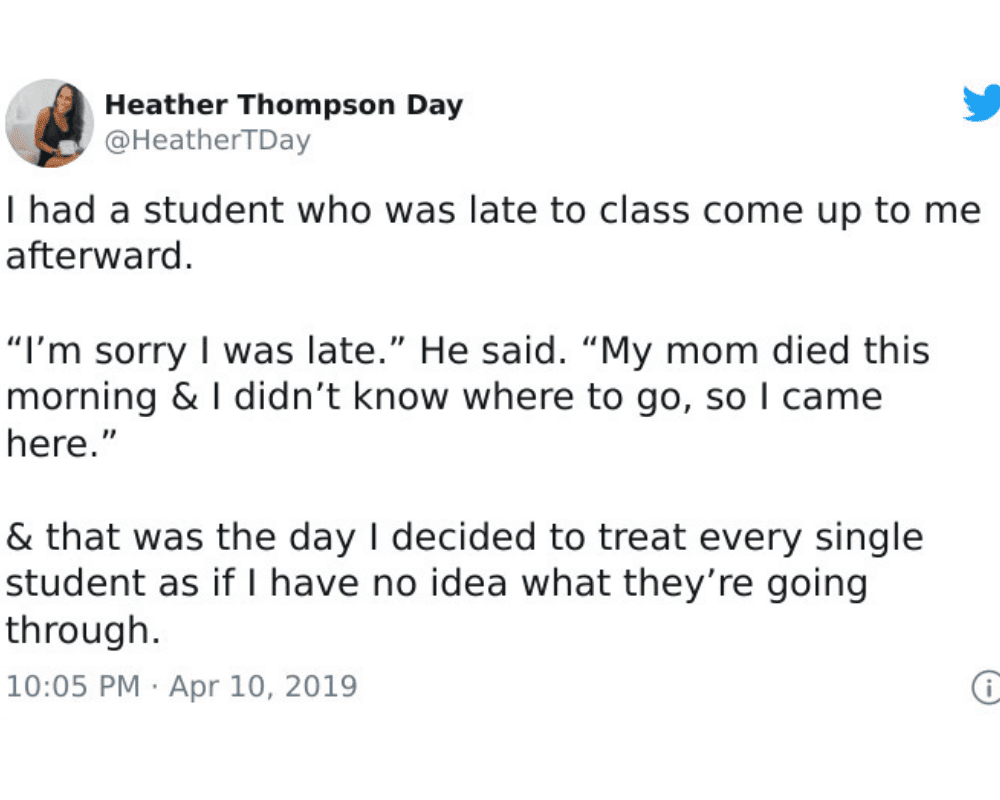Click the word "through." at tweet end

click(x=82, y=631)
